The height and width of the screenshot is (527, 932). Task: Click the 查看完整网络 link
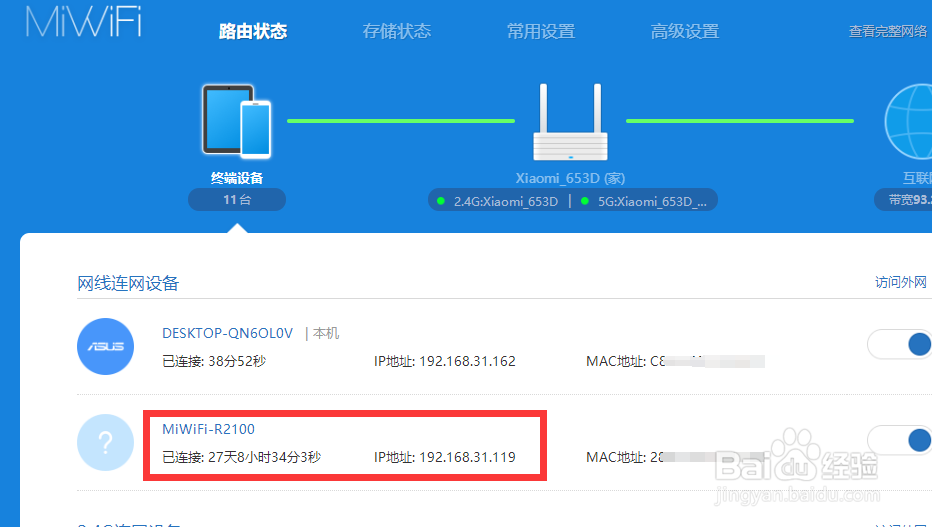890,31
